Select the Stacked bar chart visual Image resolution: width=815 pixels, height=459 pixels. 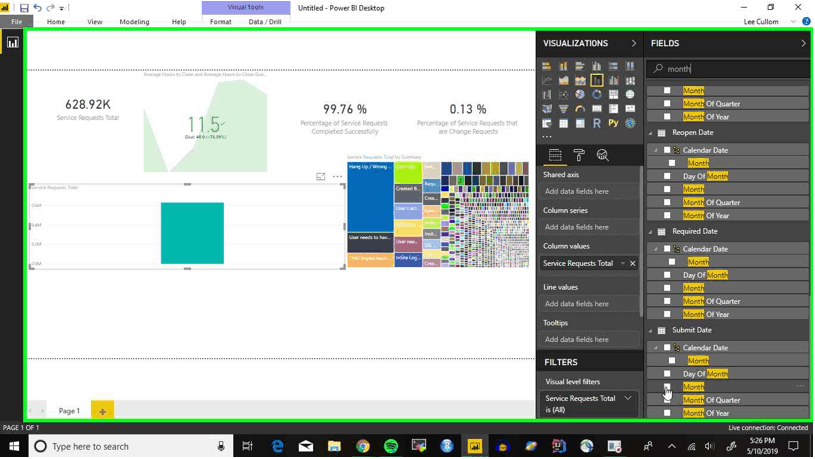click(x=546, y=66)
